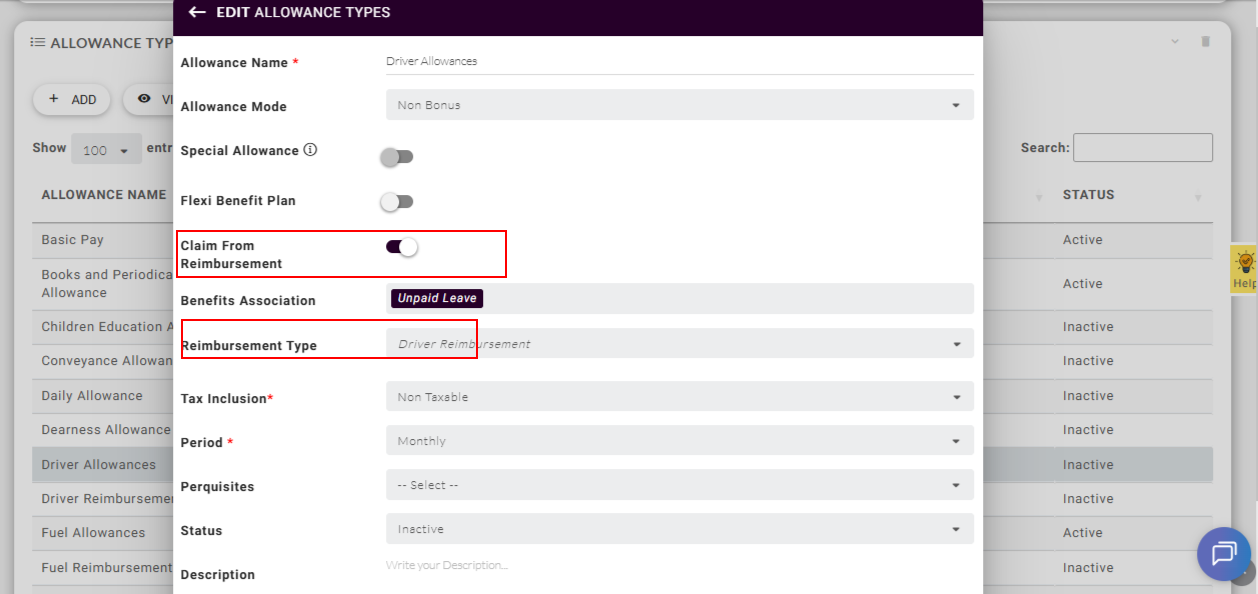This screenshot has width=1258, height=594.
Task: Click the Allowance Name text field
Action: tap(679, 61)
